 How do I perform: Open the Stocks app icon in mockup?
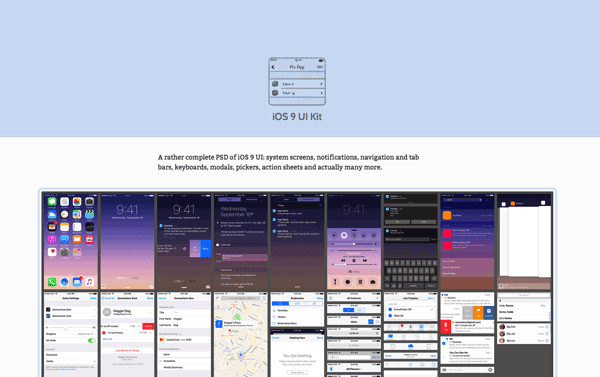(90, 227)
